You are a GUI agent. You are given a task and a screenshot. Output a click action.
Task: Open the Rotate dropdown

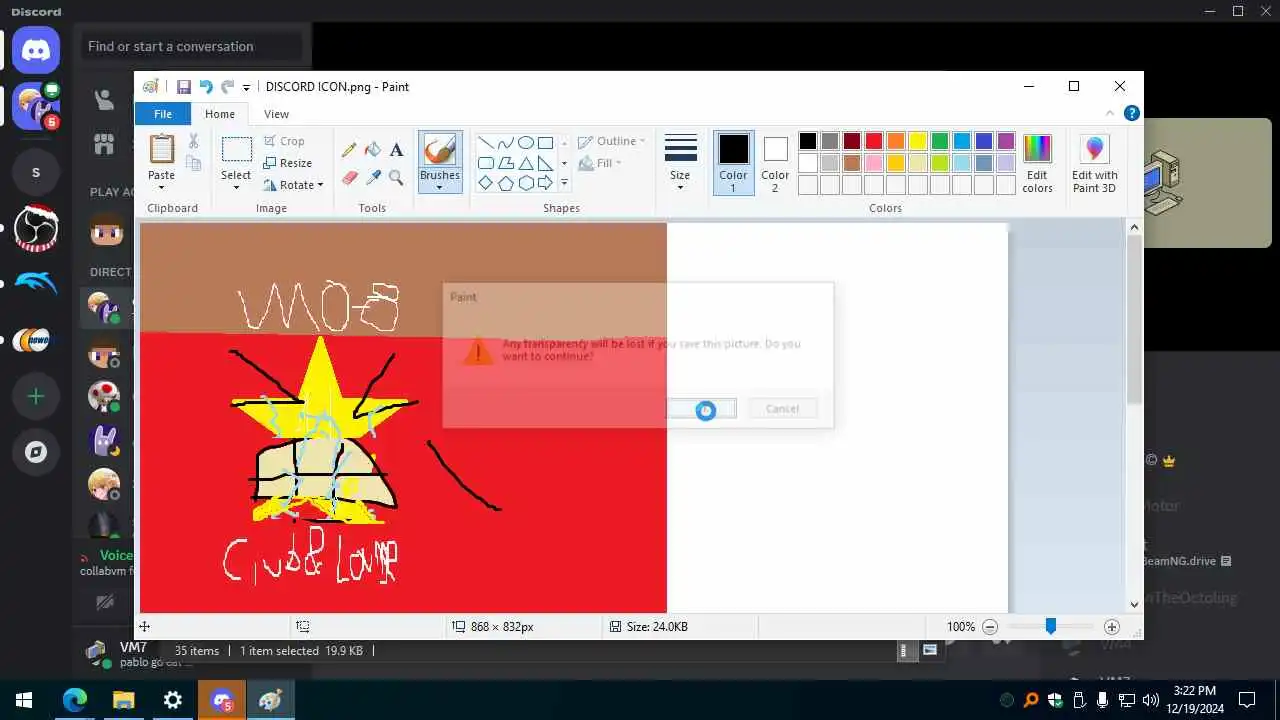pyautogui.click(x=293, y=185)
